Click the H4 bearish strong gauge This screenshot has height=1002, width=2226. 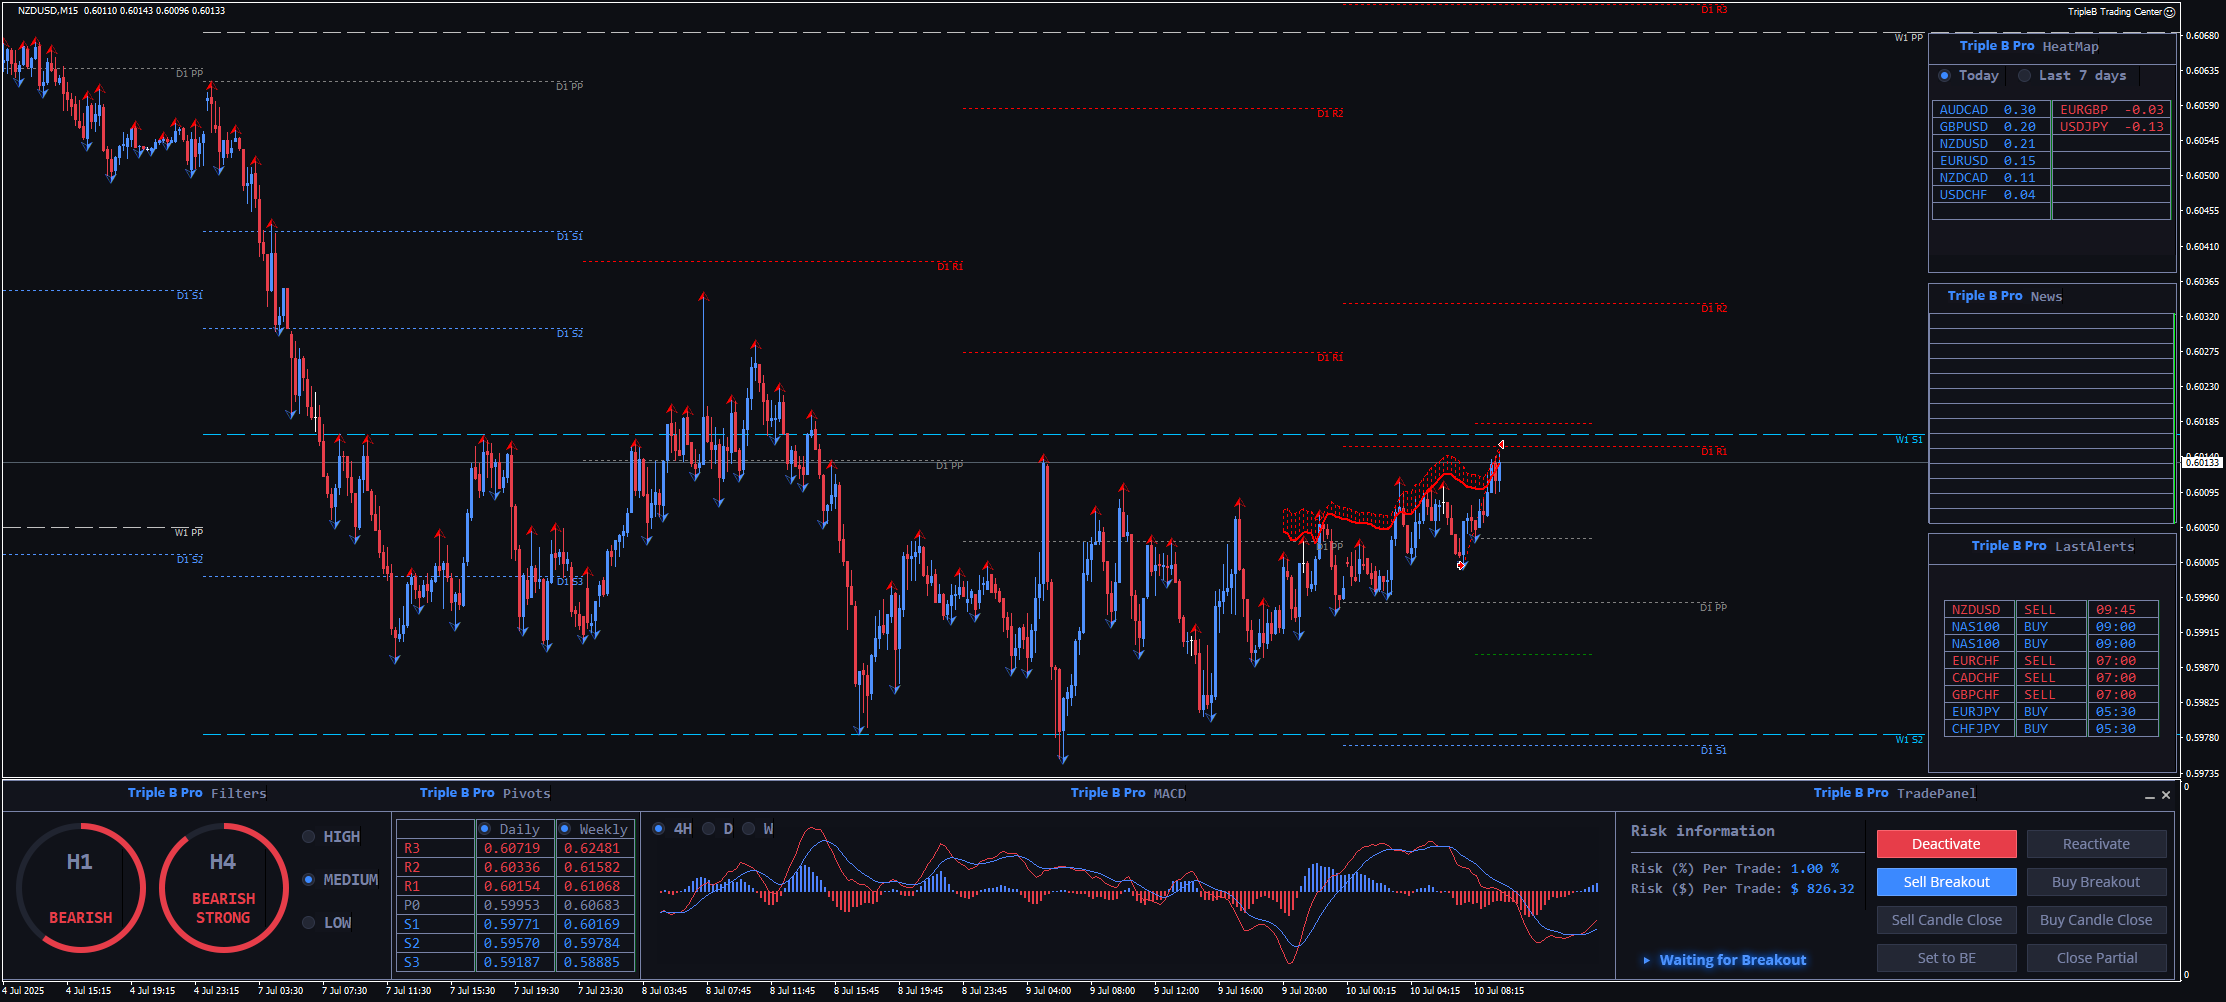tap(223, 887)
